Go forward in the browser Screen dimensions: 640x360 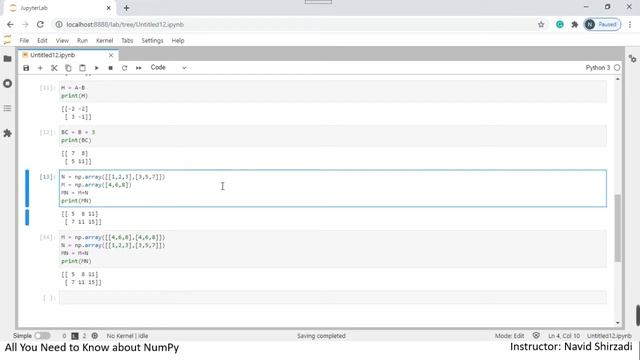tap(25, 24)
